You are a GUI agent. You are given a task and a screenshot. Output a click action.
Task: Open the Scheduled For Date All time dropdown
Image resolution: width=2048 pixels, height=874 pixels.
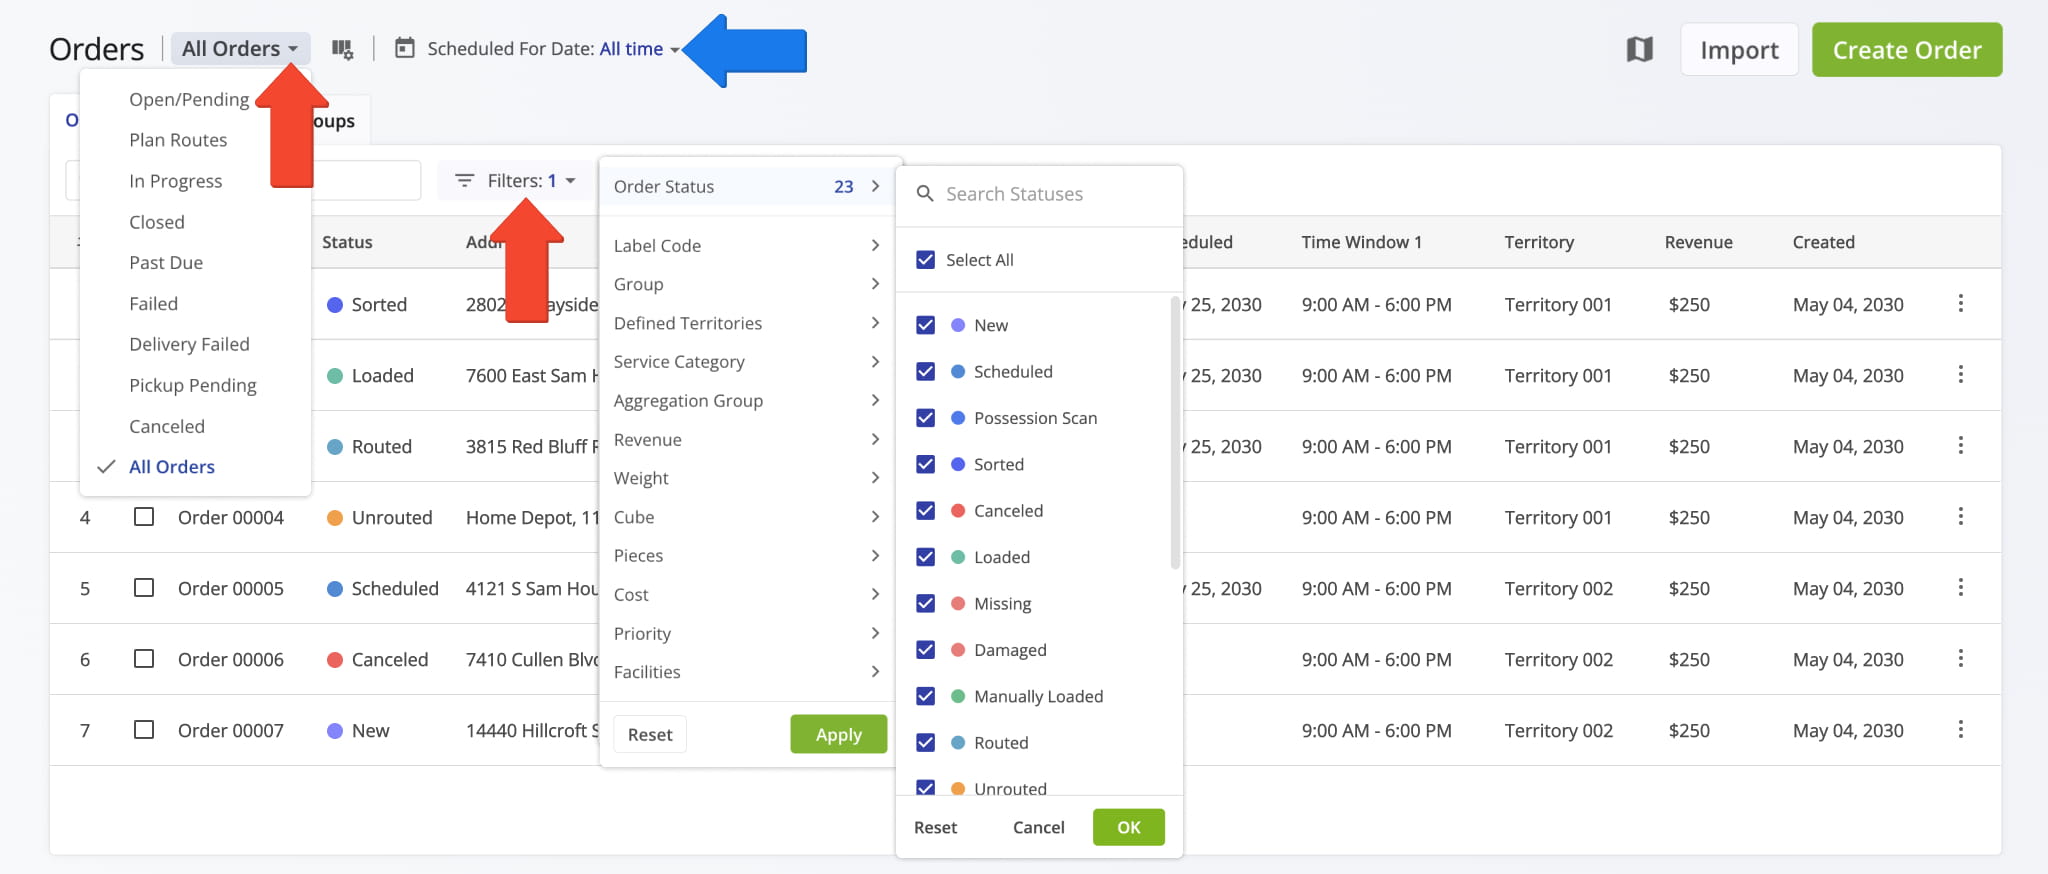pos(640,49)
